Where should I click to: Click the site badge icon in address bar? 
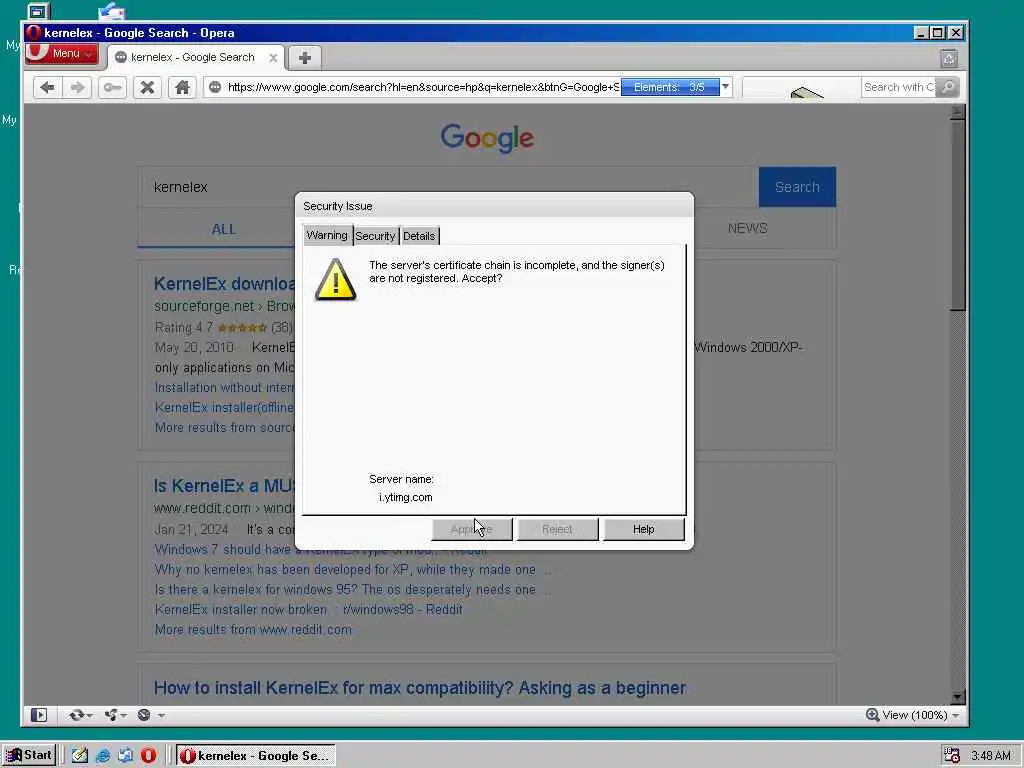tap(215, 87)
